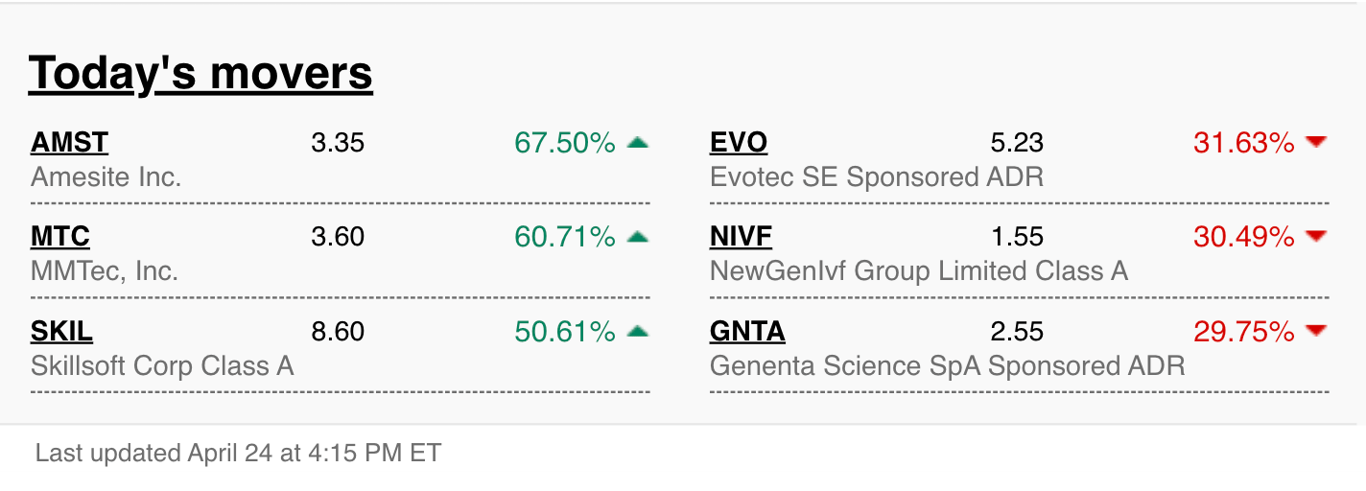Click the green up arrow beside 50.61%

tap(638, 331)
